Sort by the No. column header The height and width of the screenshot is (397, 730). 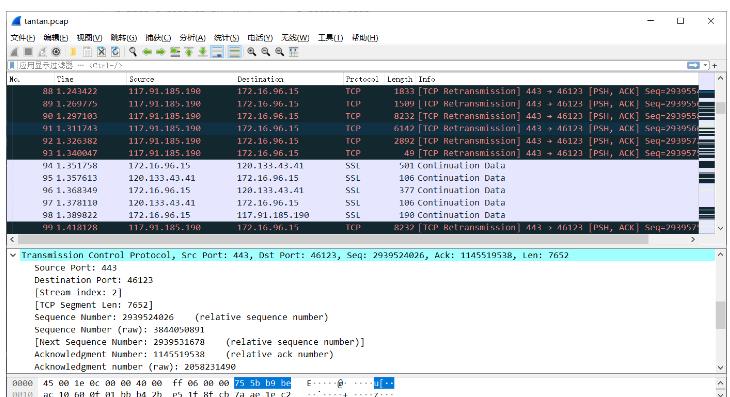click(30, 79)
